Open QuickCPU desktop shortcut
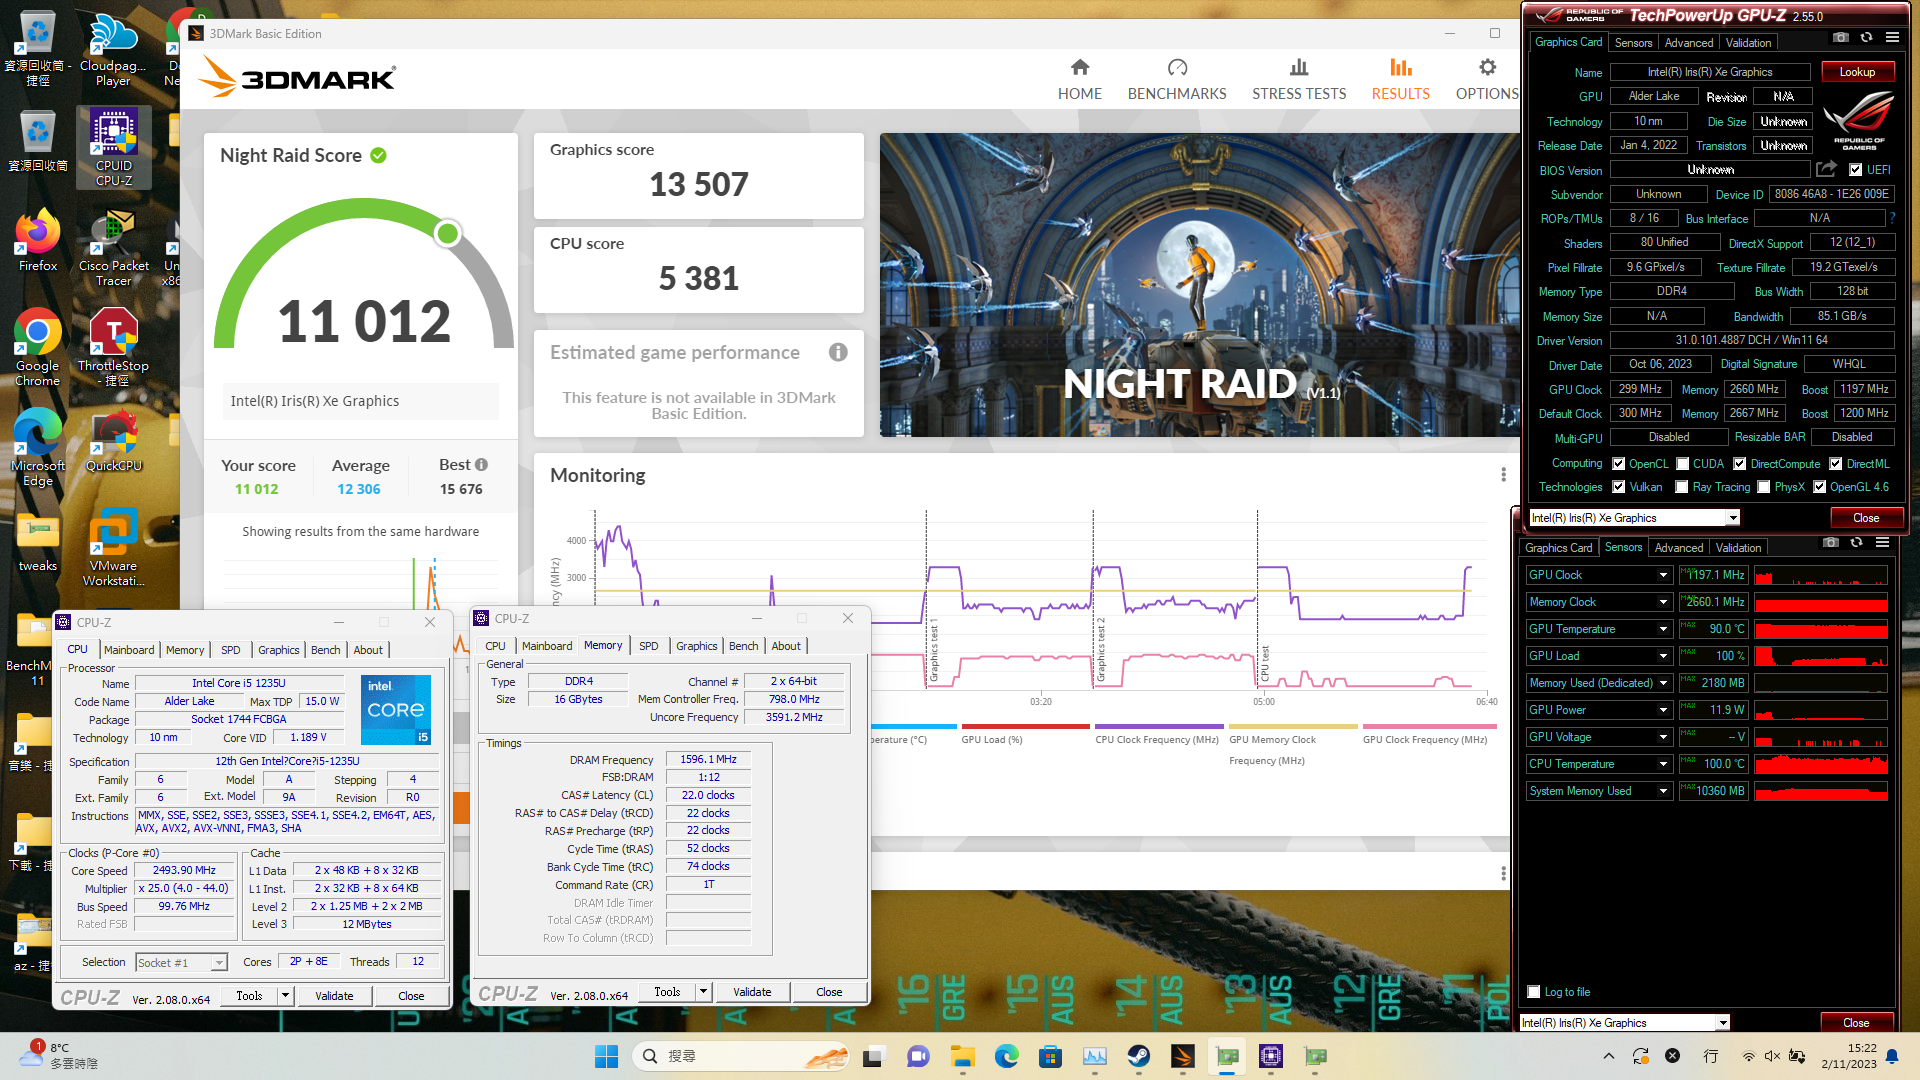1920x1080 pixels. [114, 440]
